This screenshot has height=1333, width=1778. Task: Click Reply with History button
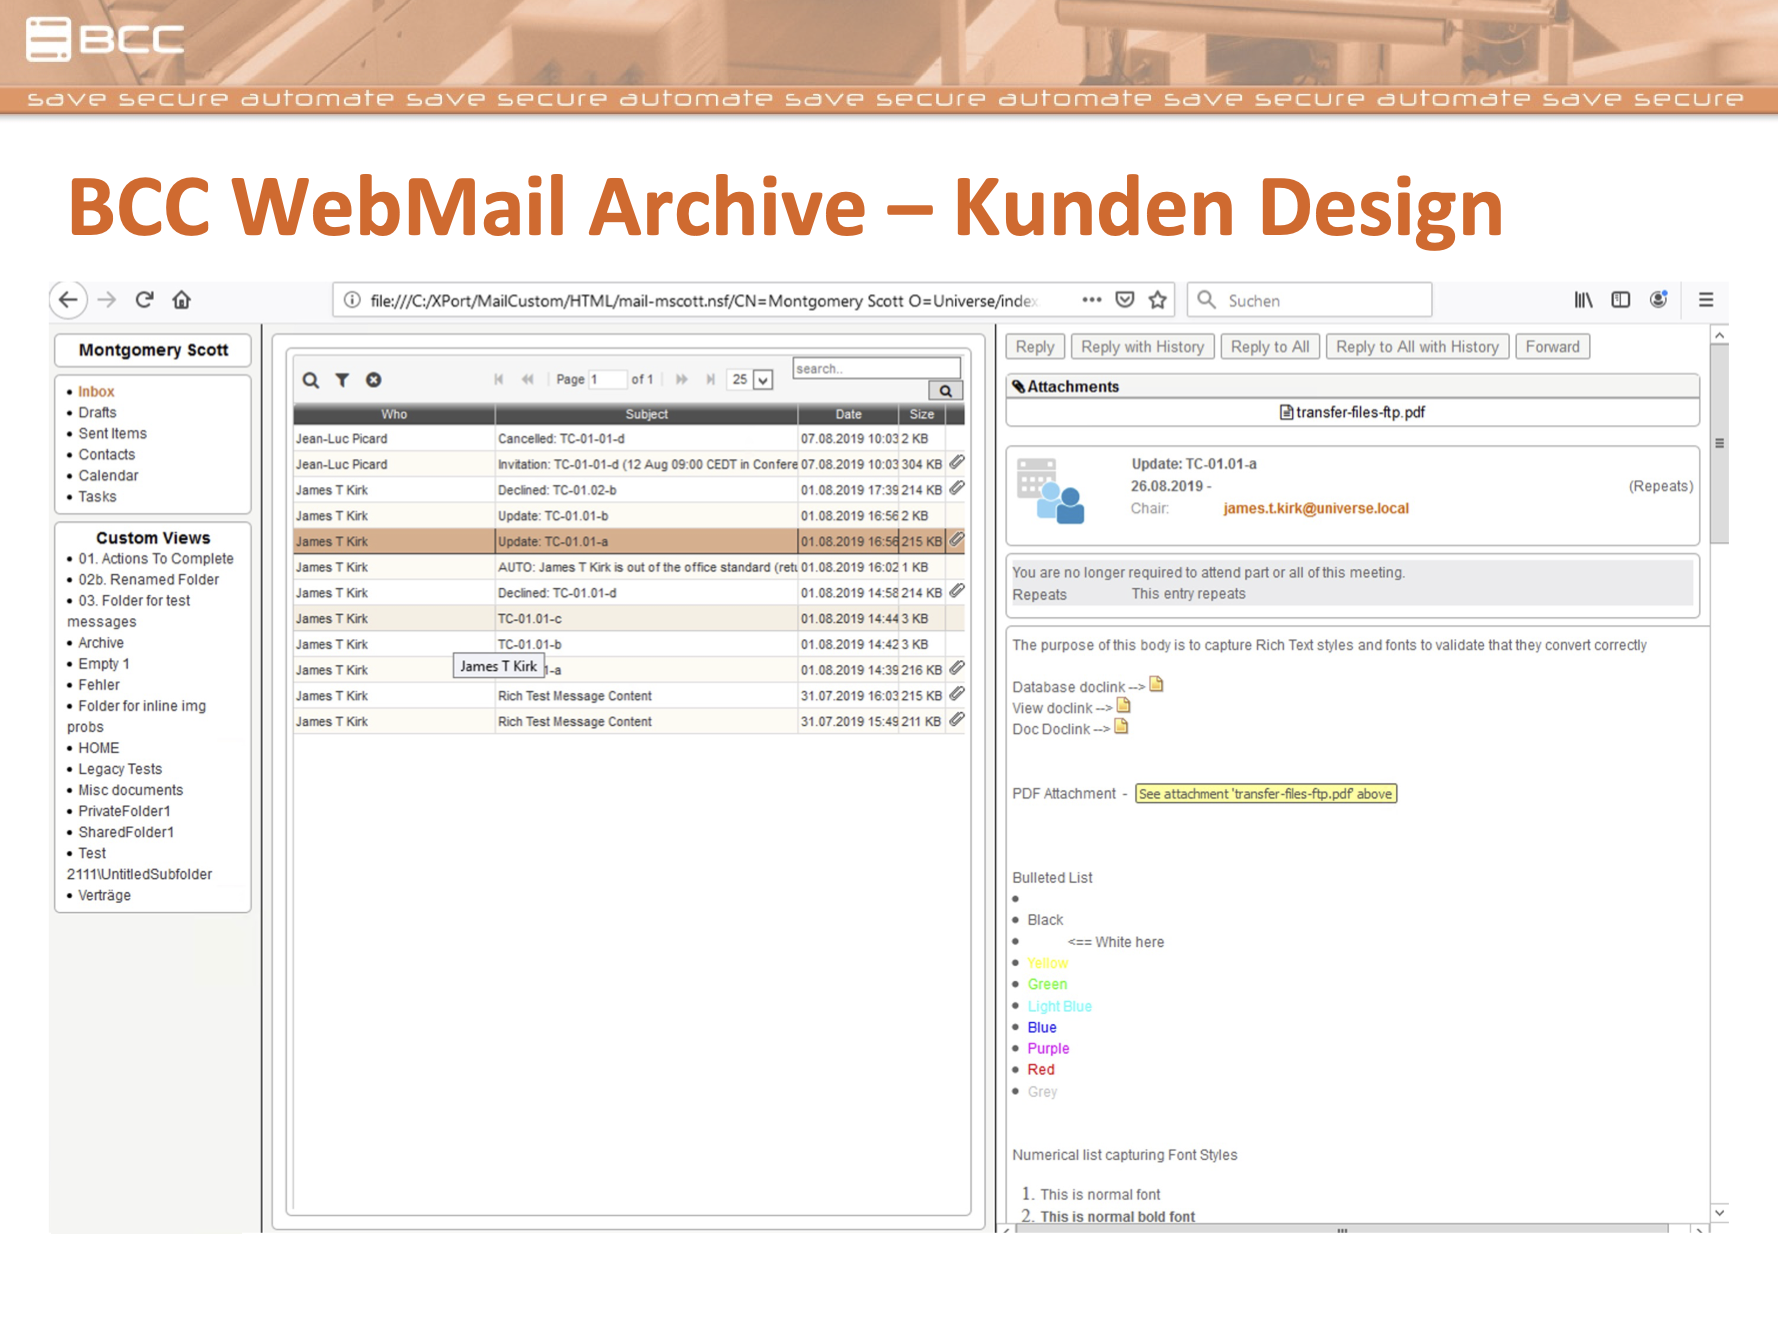(1142, 346)
